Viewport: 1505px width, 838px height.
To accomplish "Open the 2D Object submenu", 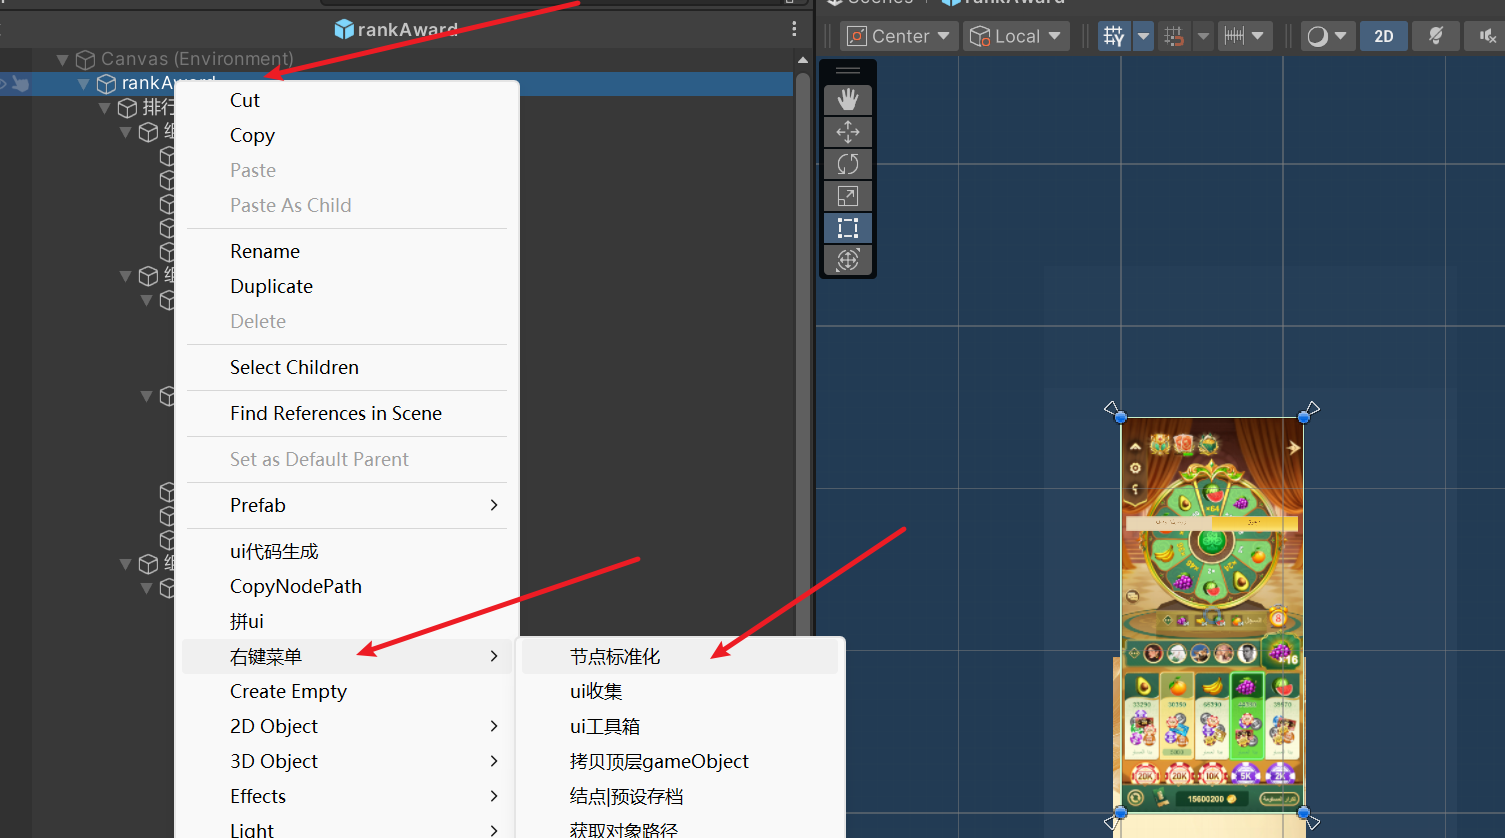I will pyautogui.click(x=347, y=726).
